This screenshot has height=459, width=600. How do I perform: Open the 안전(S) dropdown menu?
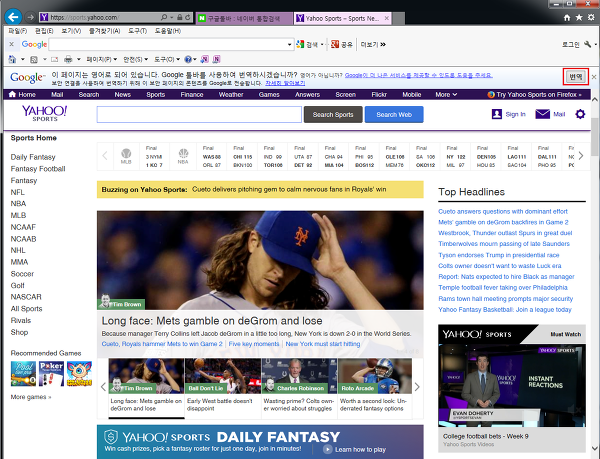135,59
